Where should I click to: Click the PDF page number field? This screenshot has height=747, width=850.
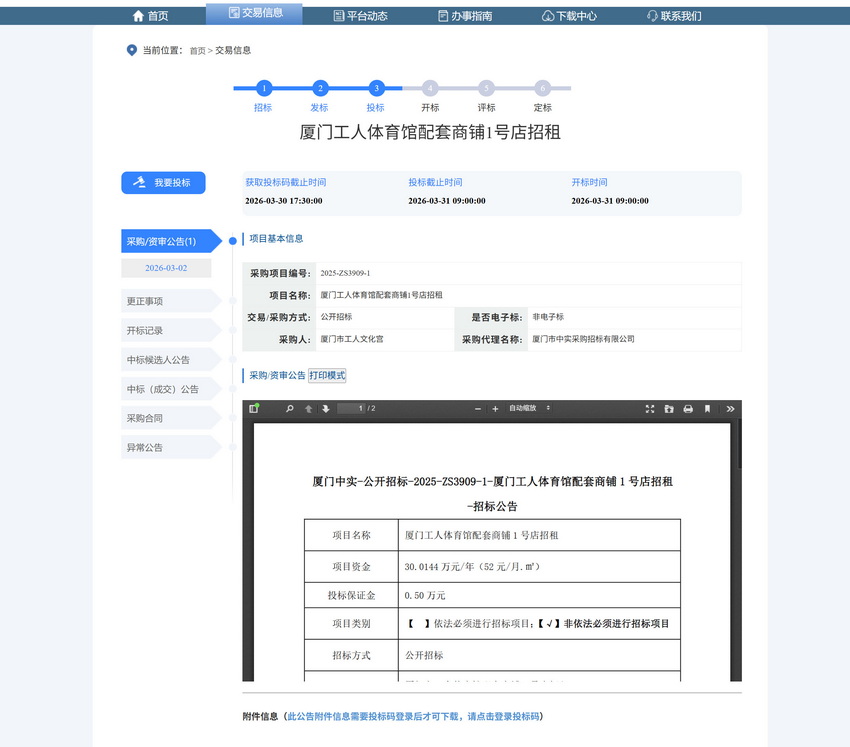351,408
